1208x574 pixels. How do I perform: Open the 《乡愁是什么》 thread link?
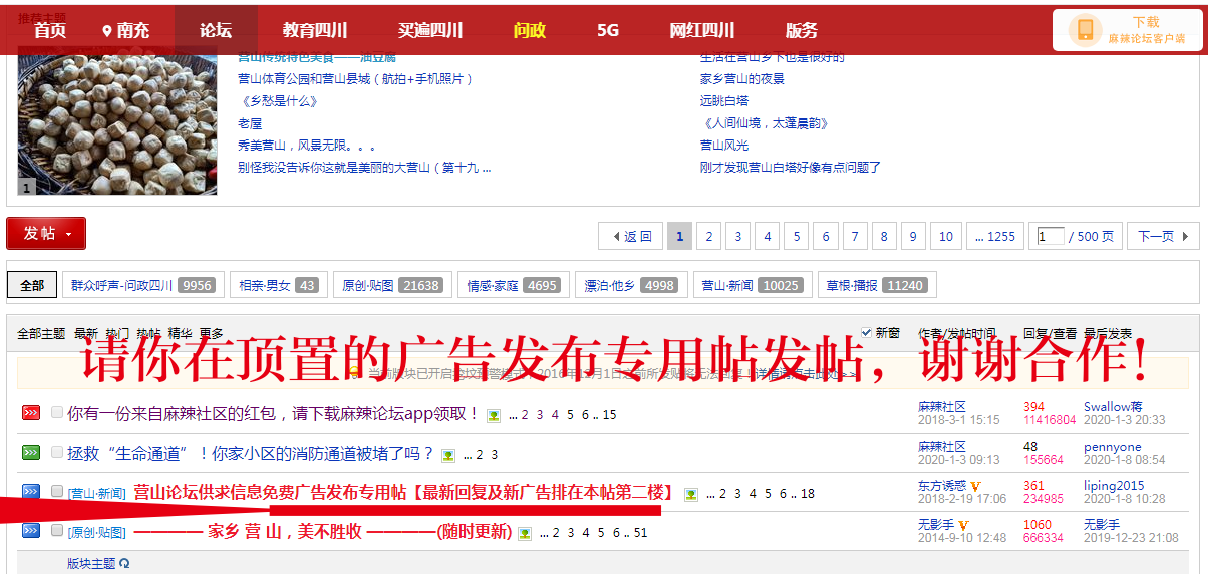pyautogui.click(x=279, y=101)
